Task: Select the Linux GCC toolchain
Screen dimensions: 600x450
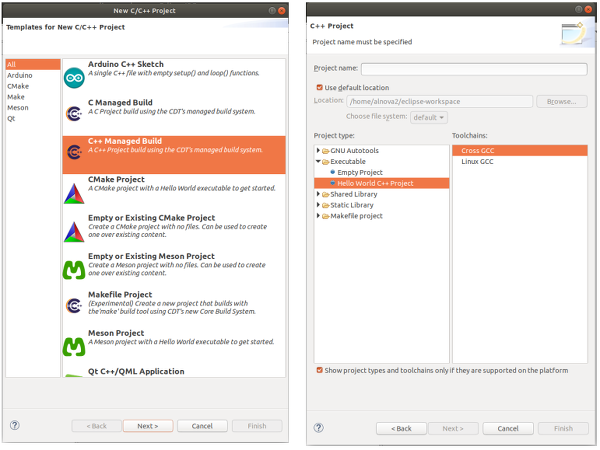Action: click(520, 161)
